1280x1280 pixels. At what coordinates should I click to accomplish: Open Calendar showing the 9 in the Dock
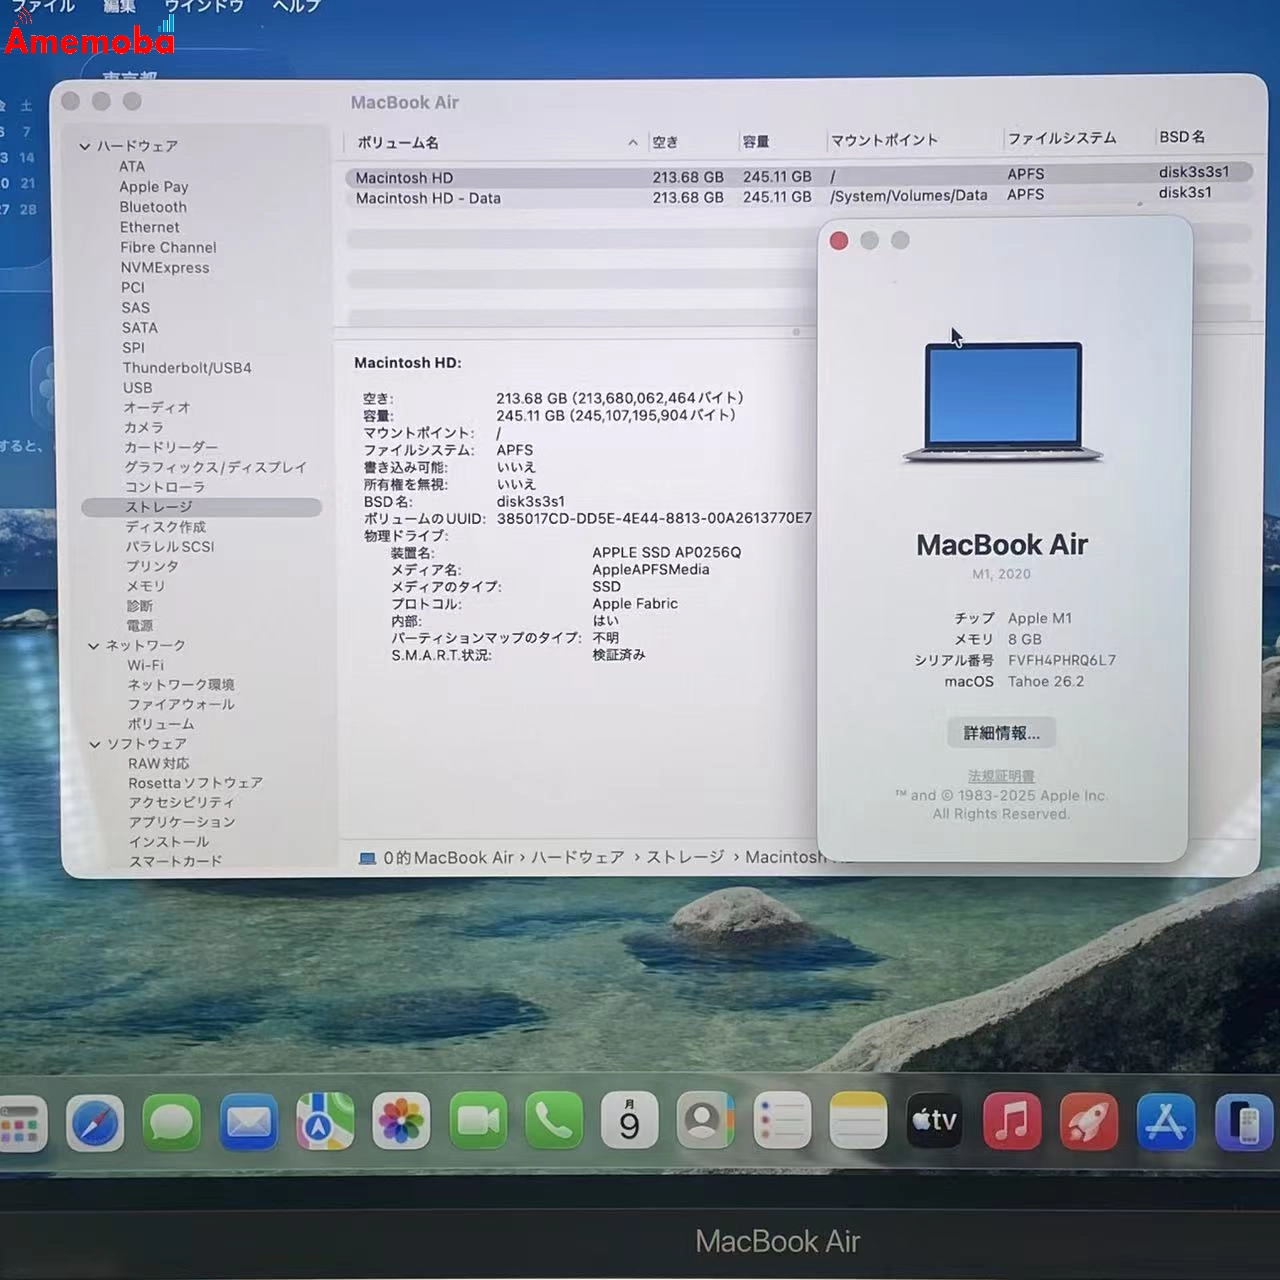(x=630, y=1122)
